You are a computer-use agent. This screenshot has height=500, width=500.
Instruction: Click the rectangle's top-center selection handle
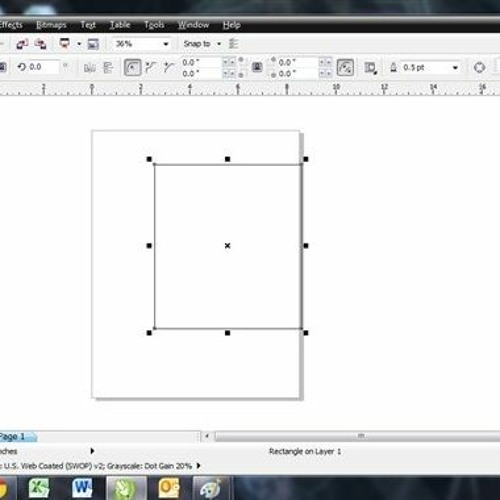(x=227, y=159)
